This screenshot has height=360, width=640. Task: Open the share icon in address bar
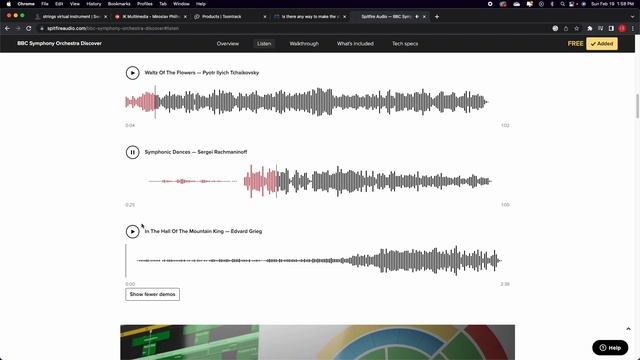click(x=566, y=28)
